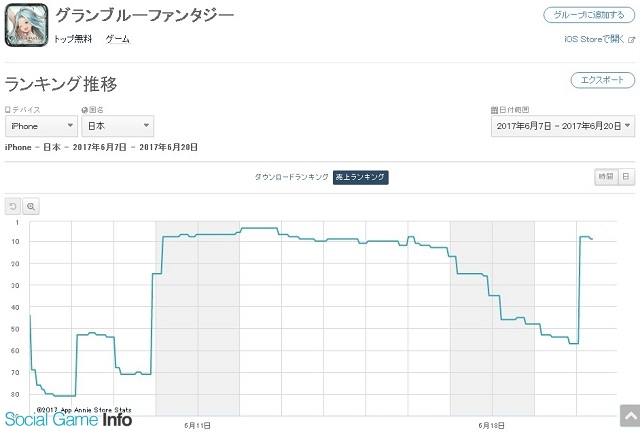This screenshot has width=640, height=432.
Task: Open the 日本 country dropdown
Action: [x=118, y=126]
